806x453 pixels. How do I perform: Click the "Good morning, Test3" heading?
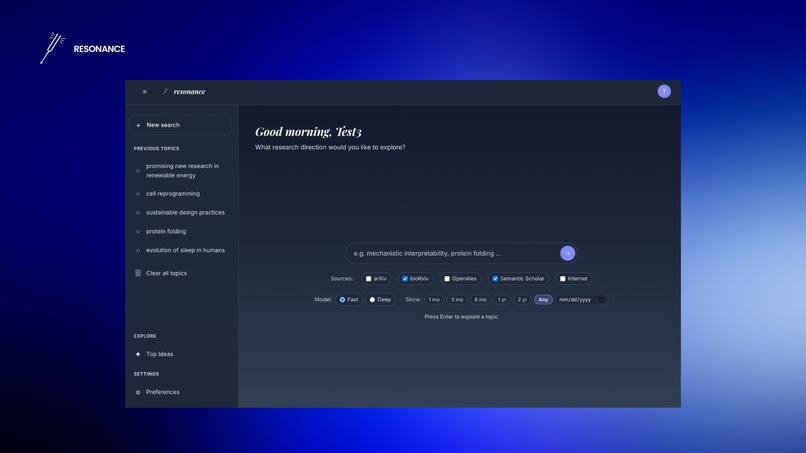click(308, 132)
